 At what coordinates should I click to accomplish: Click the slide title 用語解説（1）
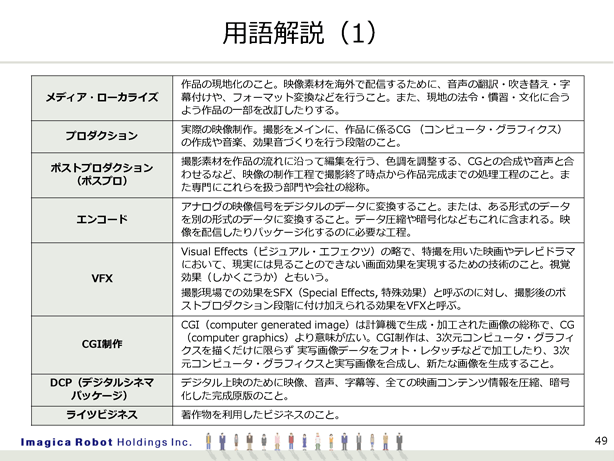[300, 33]
